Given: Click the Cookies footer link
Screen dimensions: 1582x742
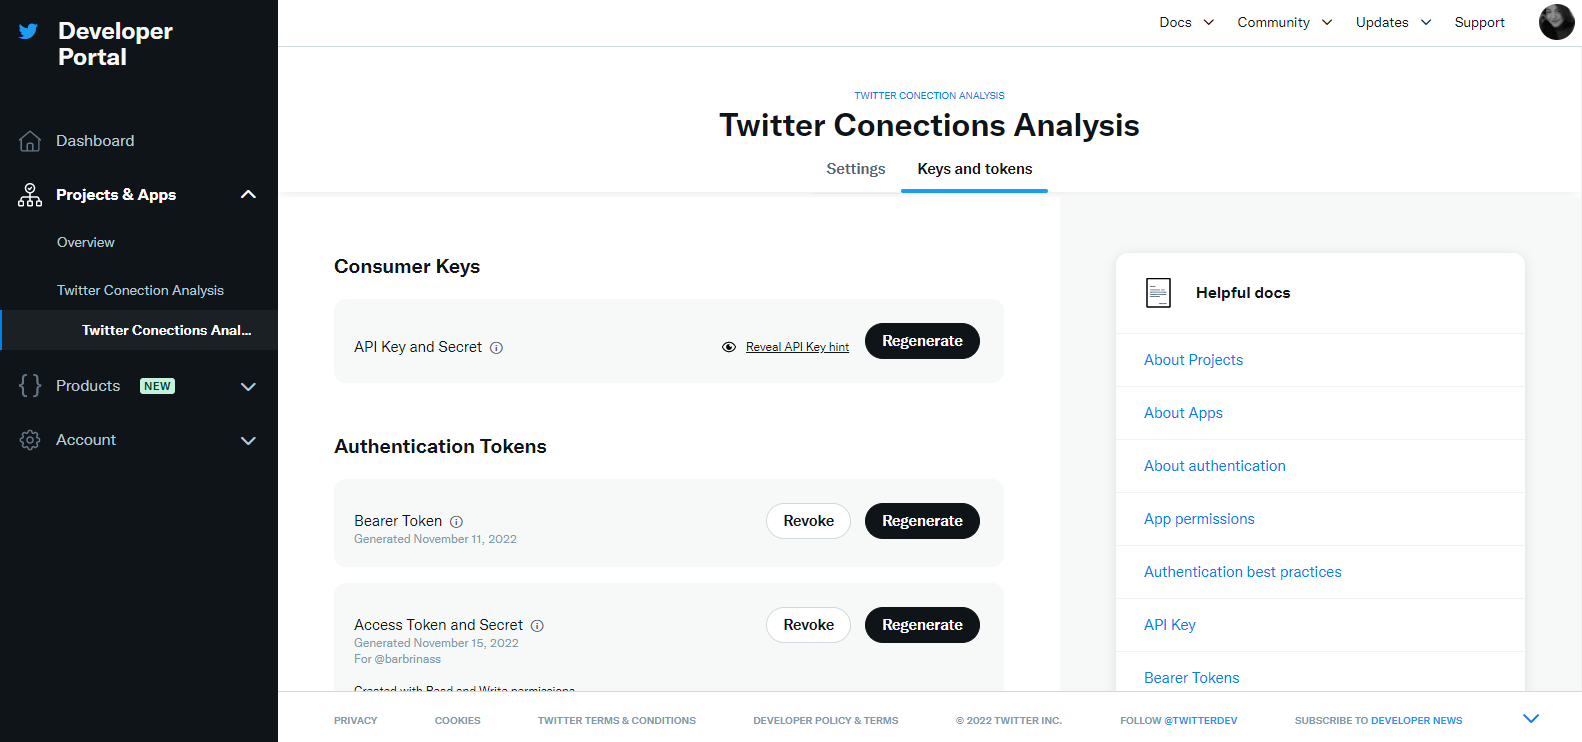Looking at the screenshot, I should (x=458, y=720).
